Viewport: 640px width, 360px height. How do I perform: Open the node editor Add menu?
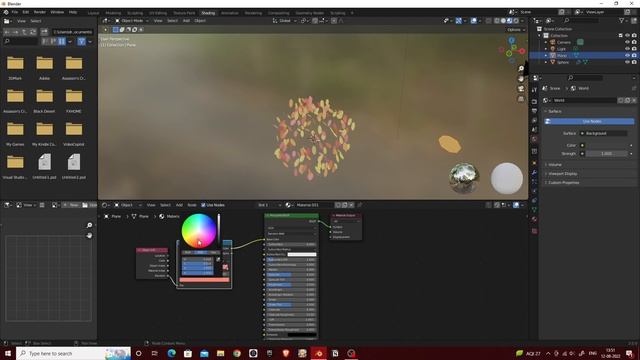[x=179, y=205]
